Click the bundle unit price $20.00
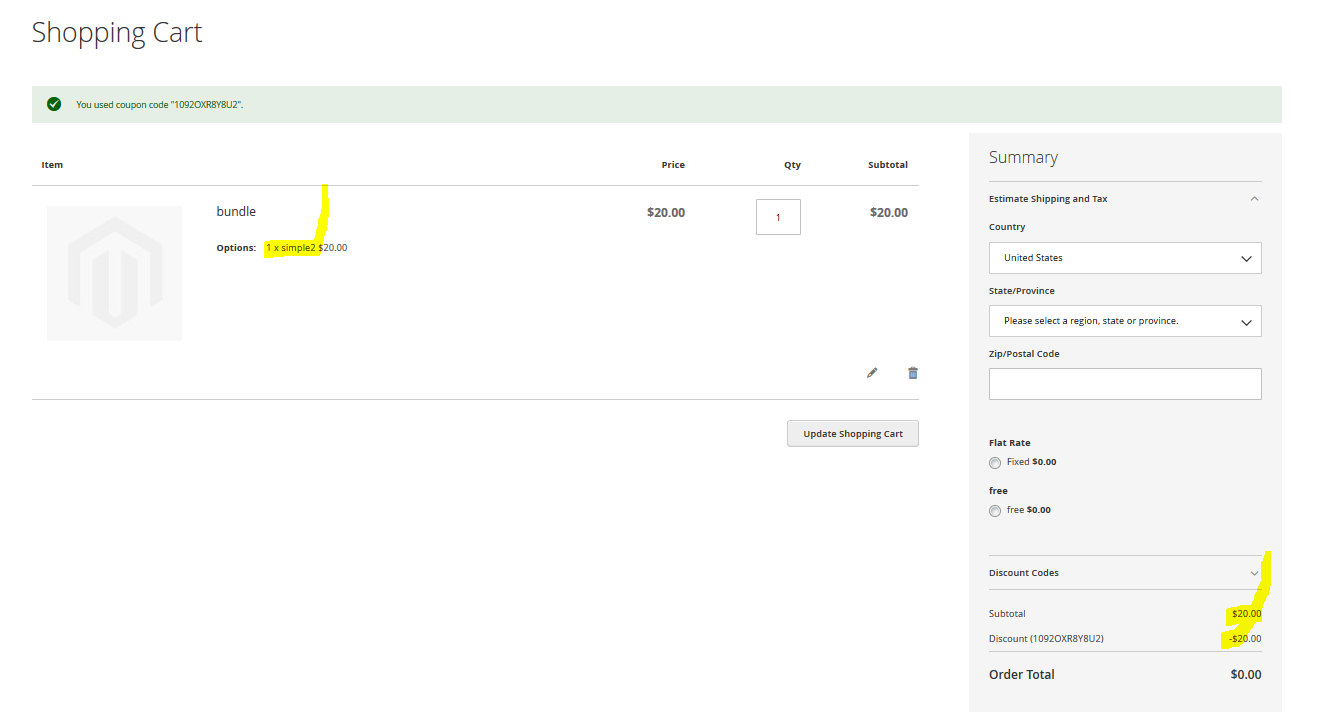The height and width of the screenshot is (712, 1321). [x=666, y=212]
